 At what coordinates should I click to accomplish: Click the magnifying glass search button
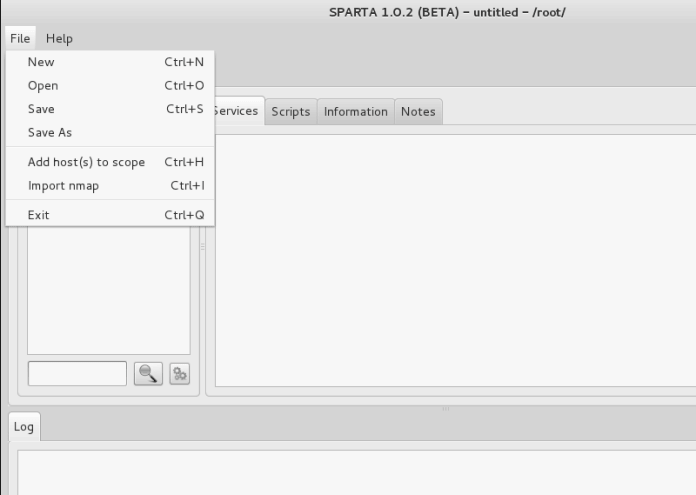[148, 373]
